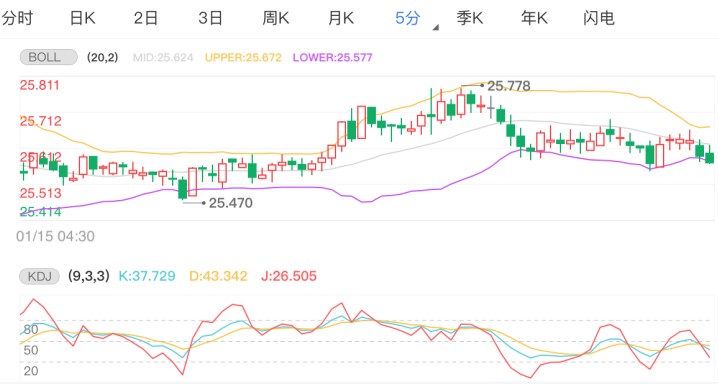Switch to the 年K yearly tab

[x=534, y=18]
